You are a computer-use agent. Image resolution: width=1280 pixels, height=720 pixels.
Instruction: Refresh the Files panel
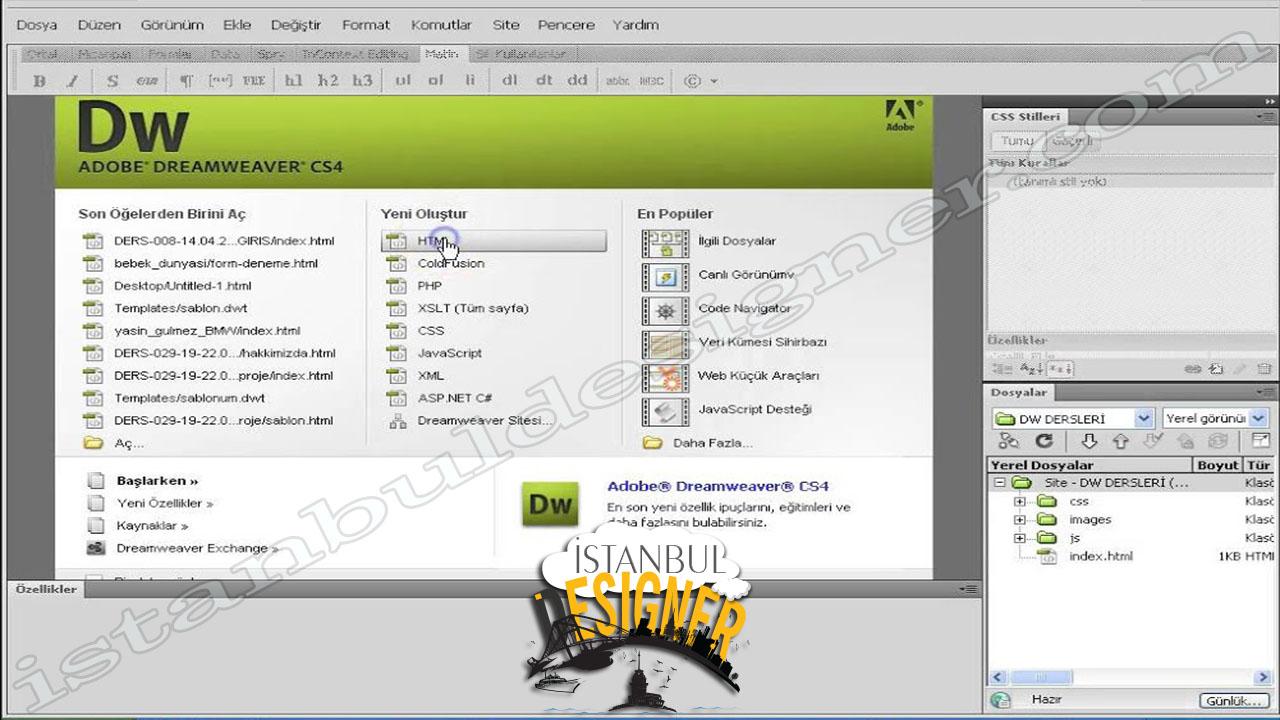click(1044, 441)
